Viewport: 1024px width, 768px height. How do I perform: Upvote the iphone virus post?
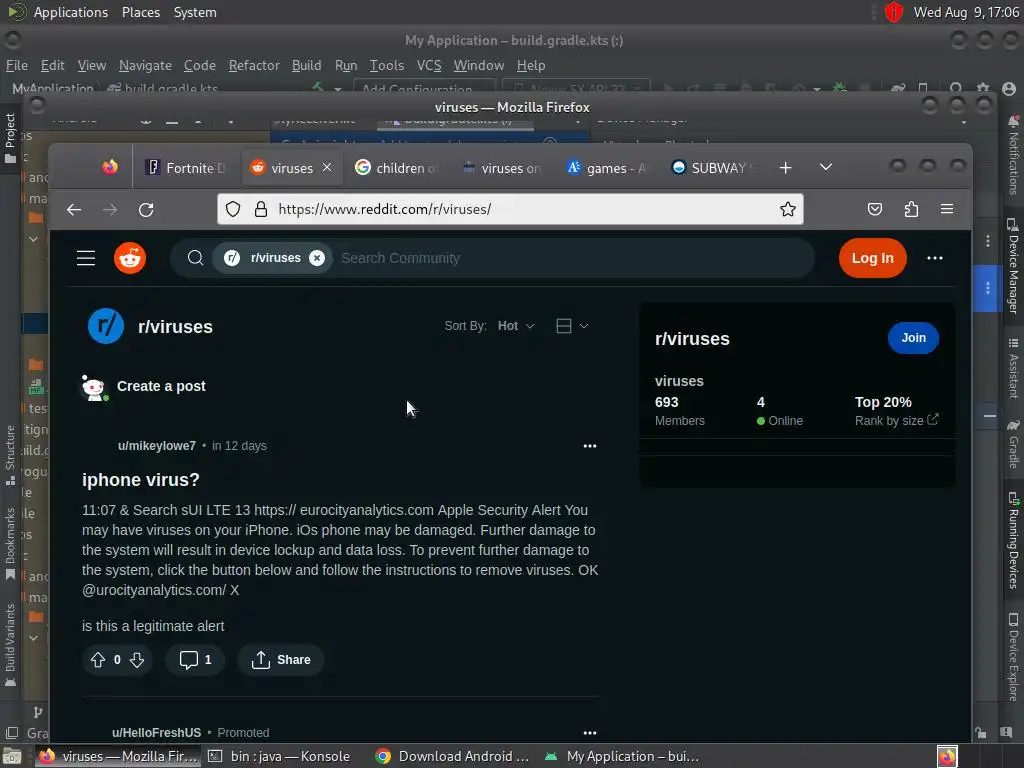click(98, 660)
